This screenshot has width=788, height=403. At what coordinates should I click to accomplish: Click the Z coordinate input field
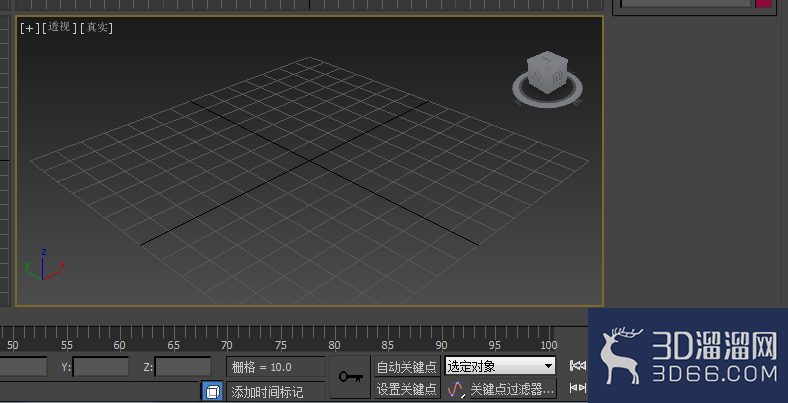183,367
